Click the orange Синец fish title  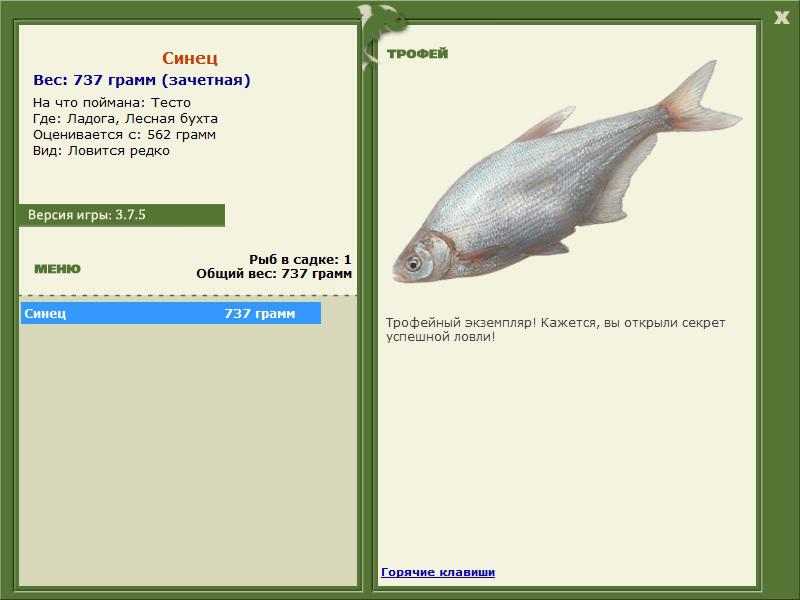point(189,59)
